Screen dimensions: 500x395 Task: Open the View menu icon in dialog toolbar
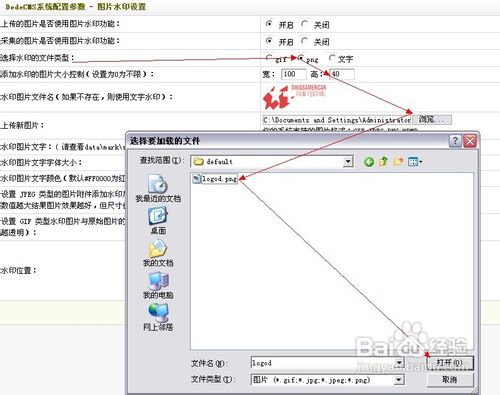pos(415,162)
